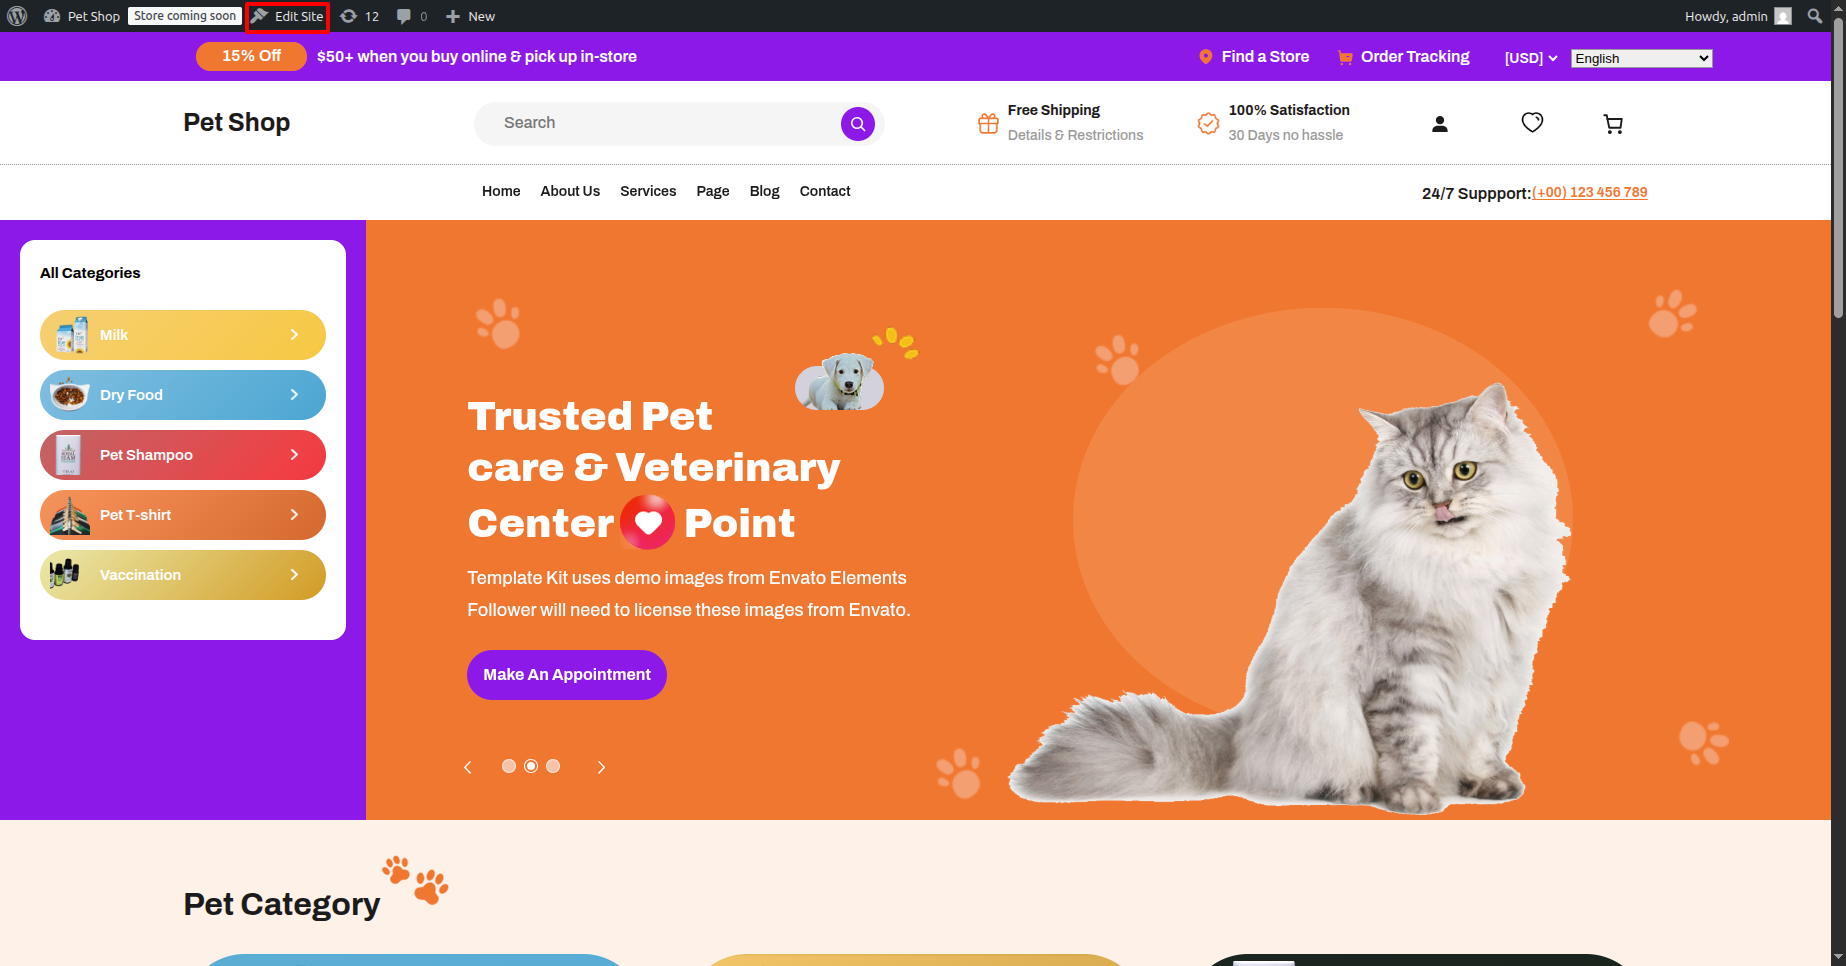Select the third slider pagination dot

(x=553, y=766)
